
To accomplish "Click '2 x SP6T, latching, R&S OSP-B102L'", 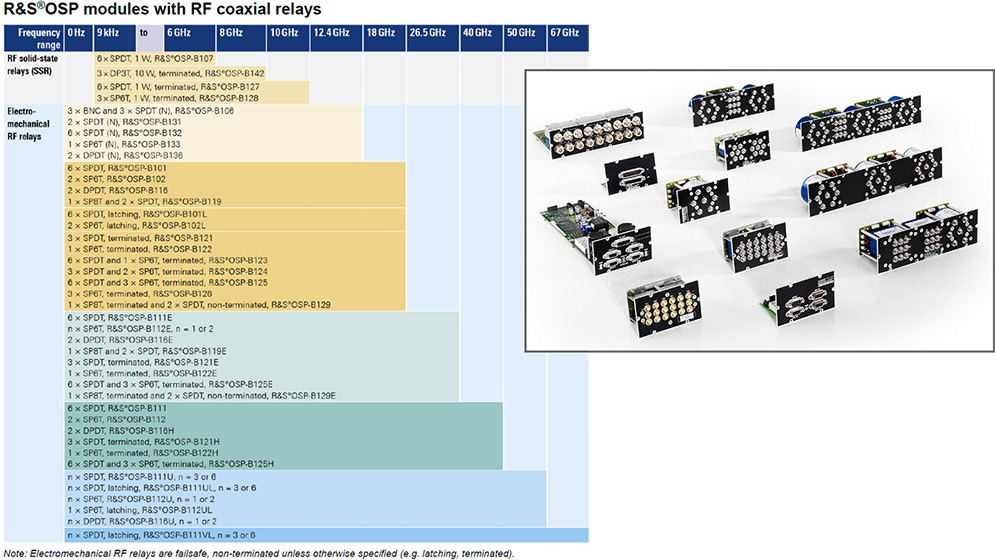I will coord(136,225).
